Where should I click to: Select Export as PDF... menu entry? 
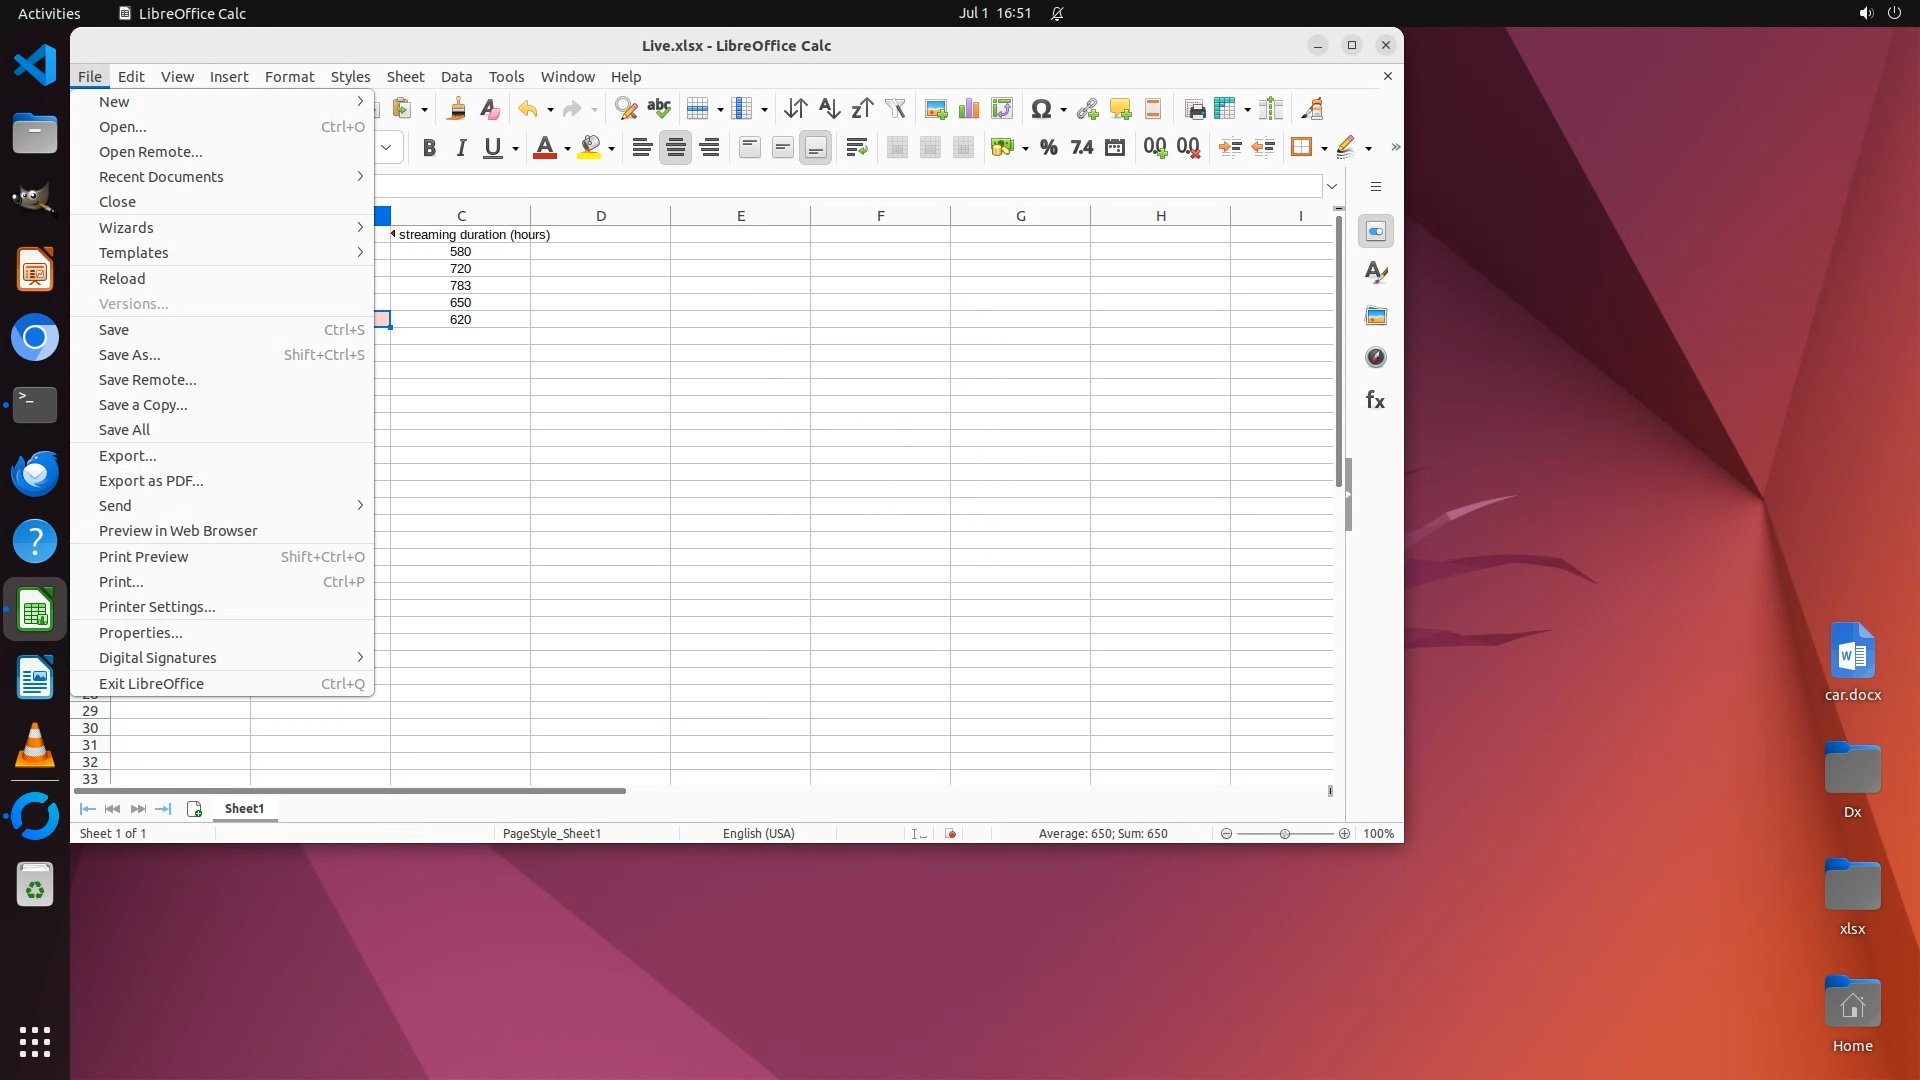pos(151,481)
